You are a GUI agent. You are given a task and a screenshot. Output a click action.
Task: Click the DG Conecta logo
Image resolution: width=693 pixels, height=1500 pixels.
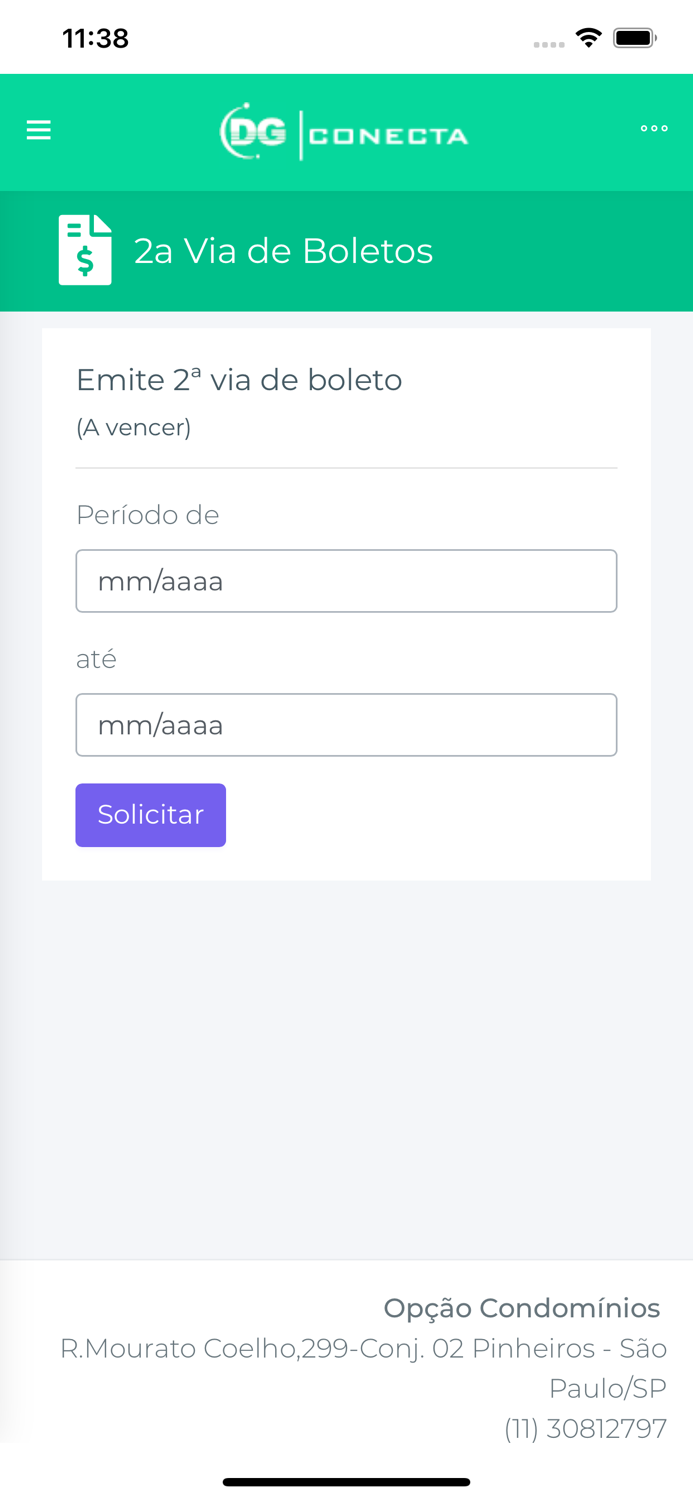(x=344, y=131)
